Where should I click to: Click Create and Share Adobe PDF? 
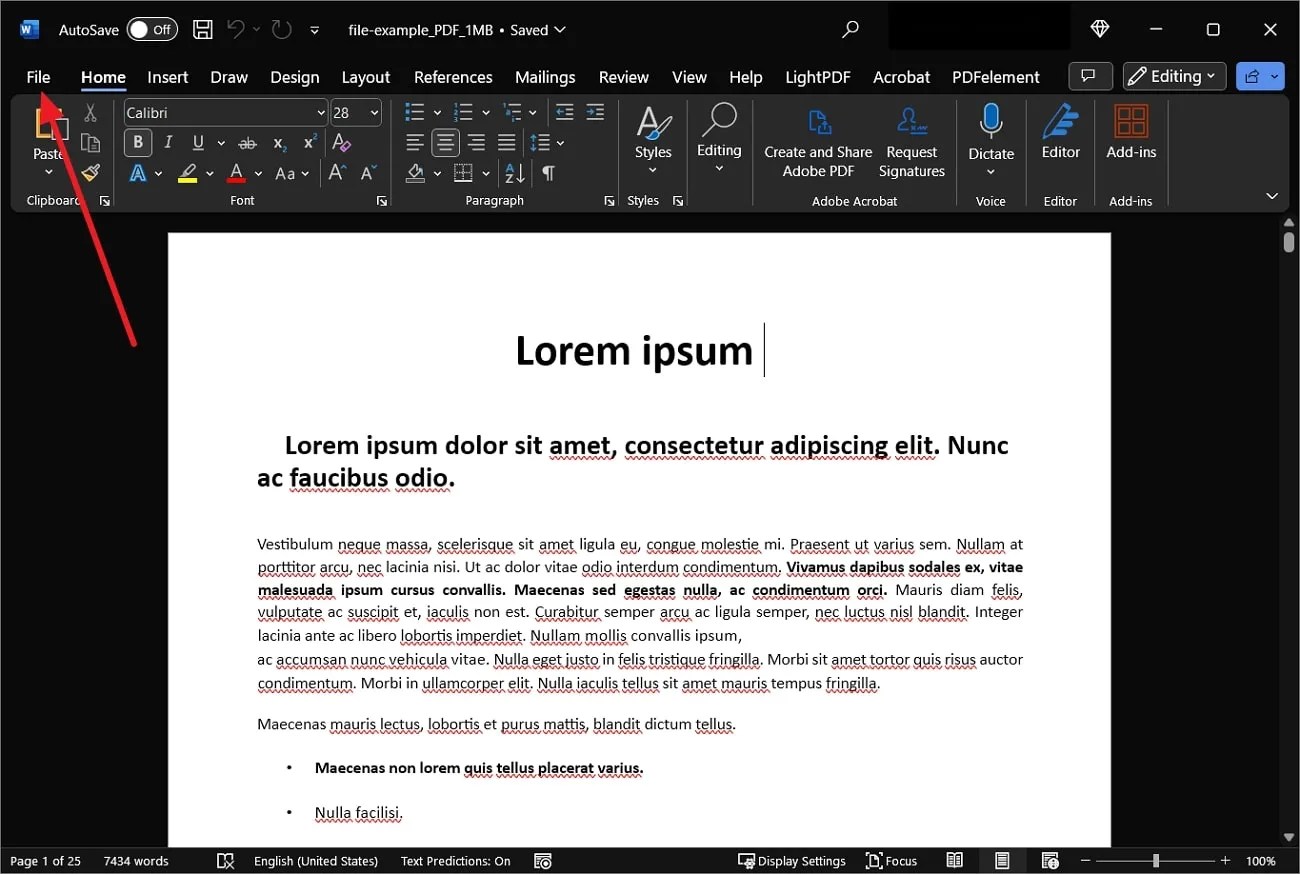pyautogui.click(x=818, y=140)
